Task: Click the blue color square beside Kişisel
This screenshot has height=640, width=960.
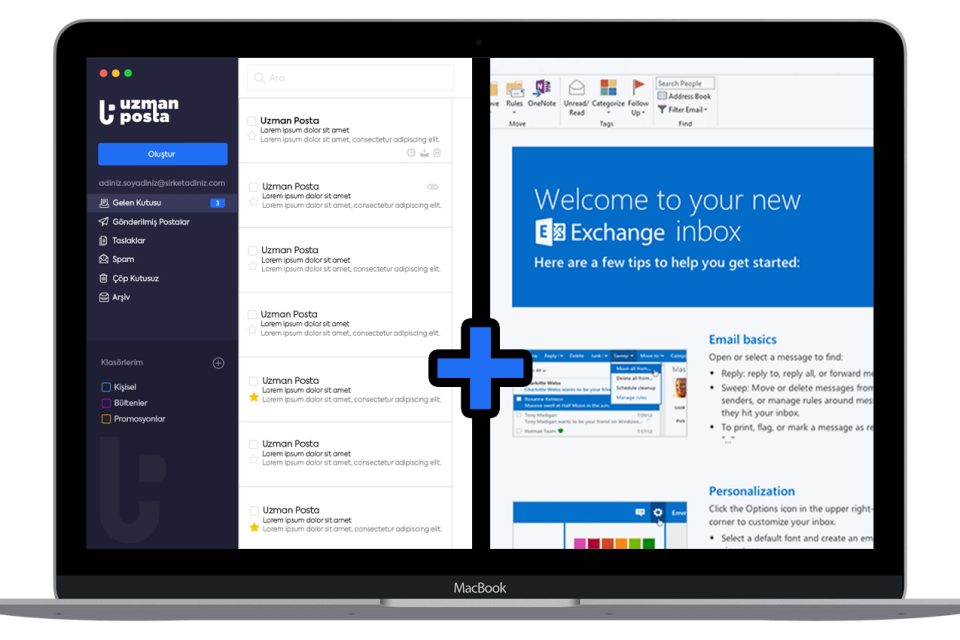Action: pyautogui.click(x=106, y=387)
